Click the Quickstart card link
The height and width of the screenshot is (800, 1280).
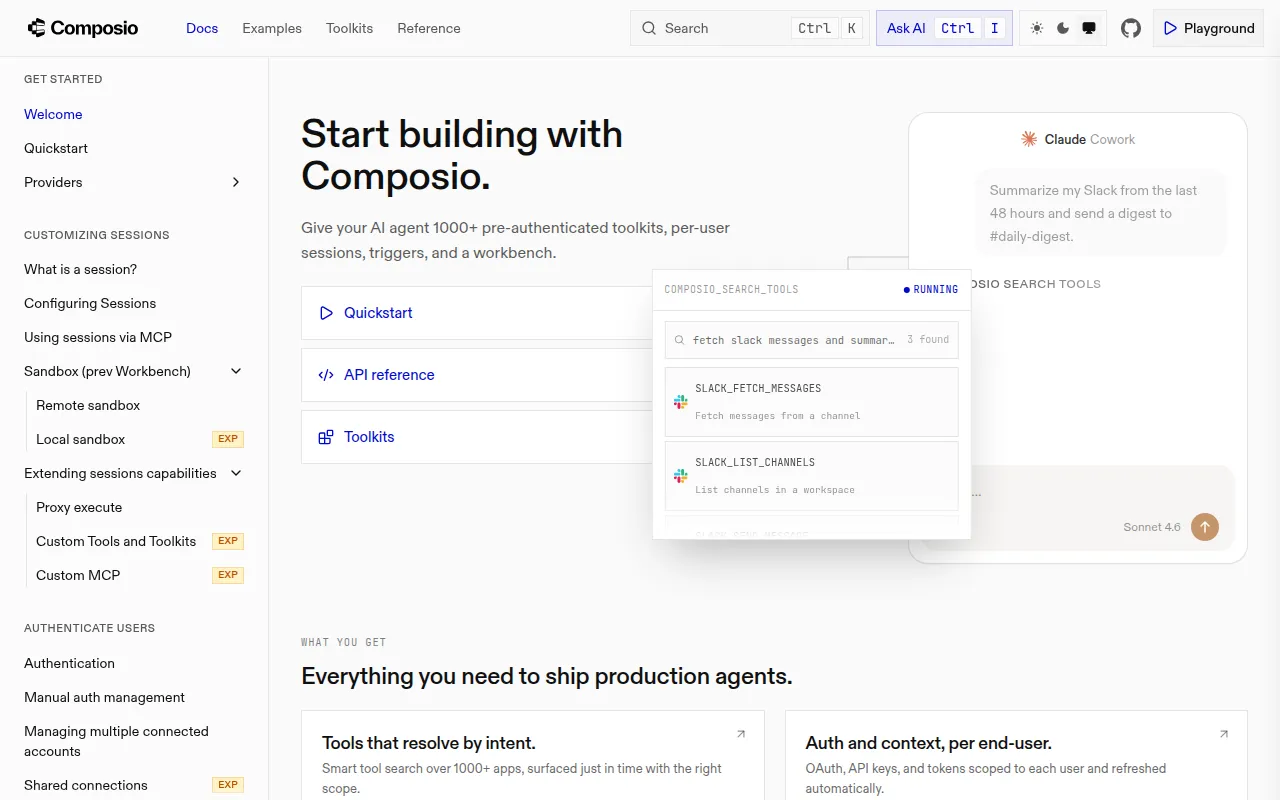click(x=477, y=313)
